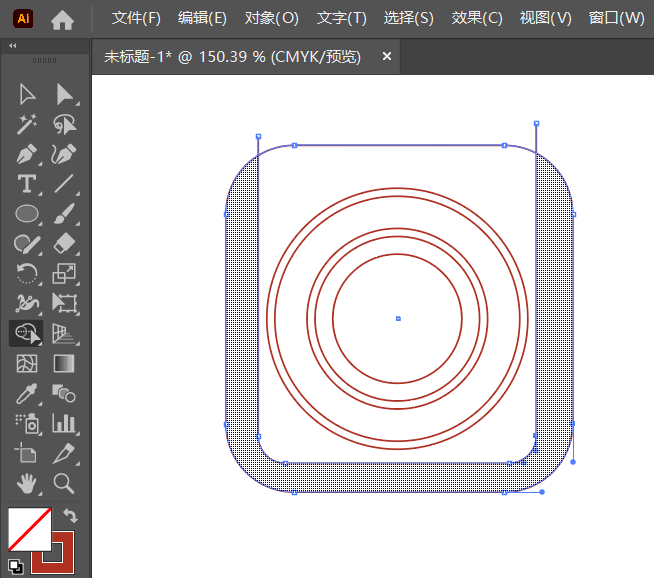Pick the Zoom tool

pyautogui.click(x=64, y=483)
